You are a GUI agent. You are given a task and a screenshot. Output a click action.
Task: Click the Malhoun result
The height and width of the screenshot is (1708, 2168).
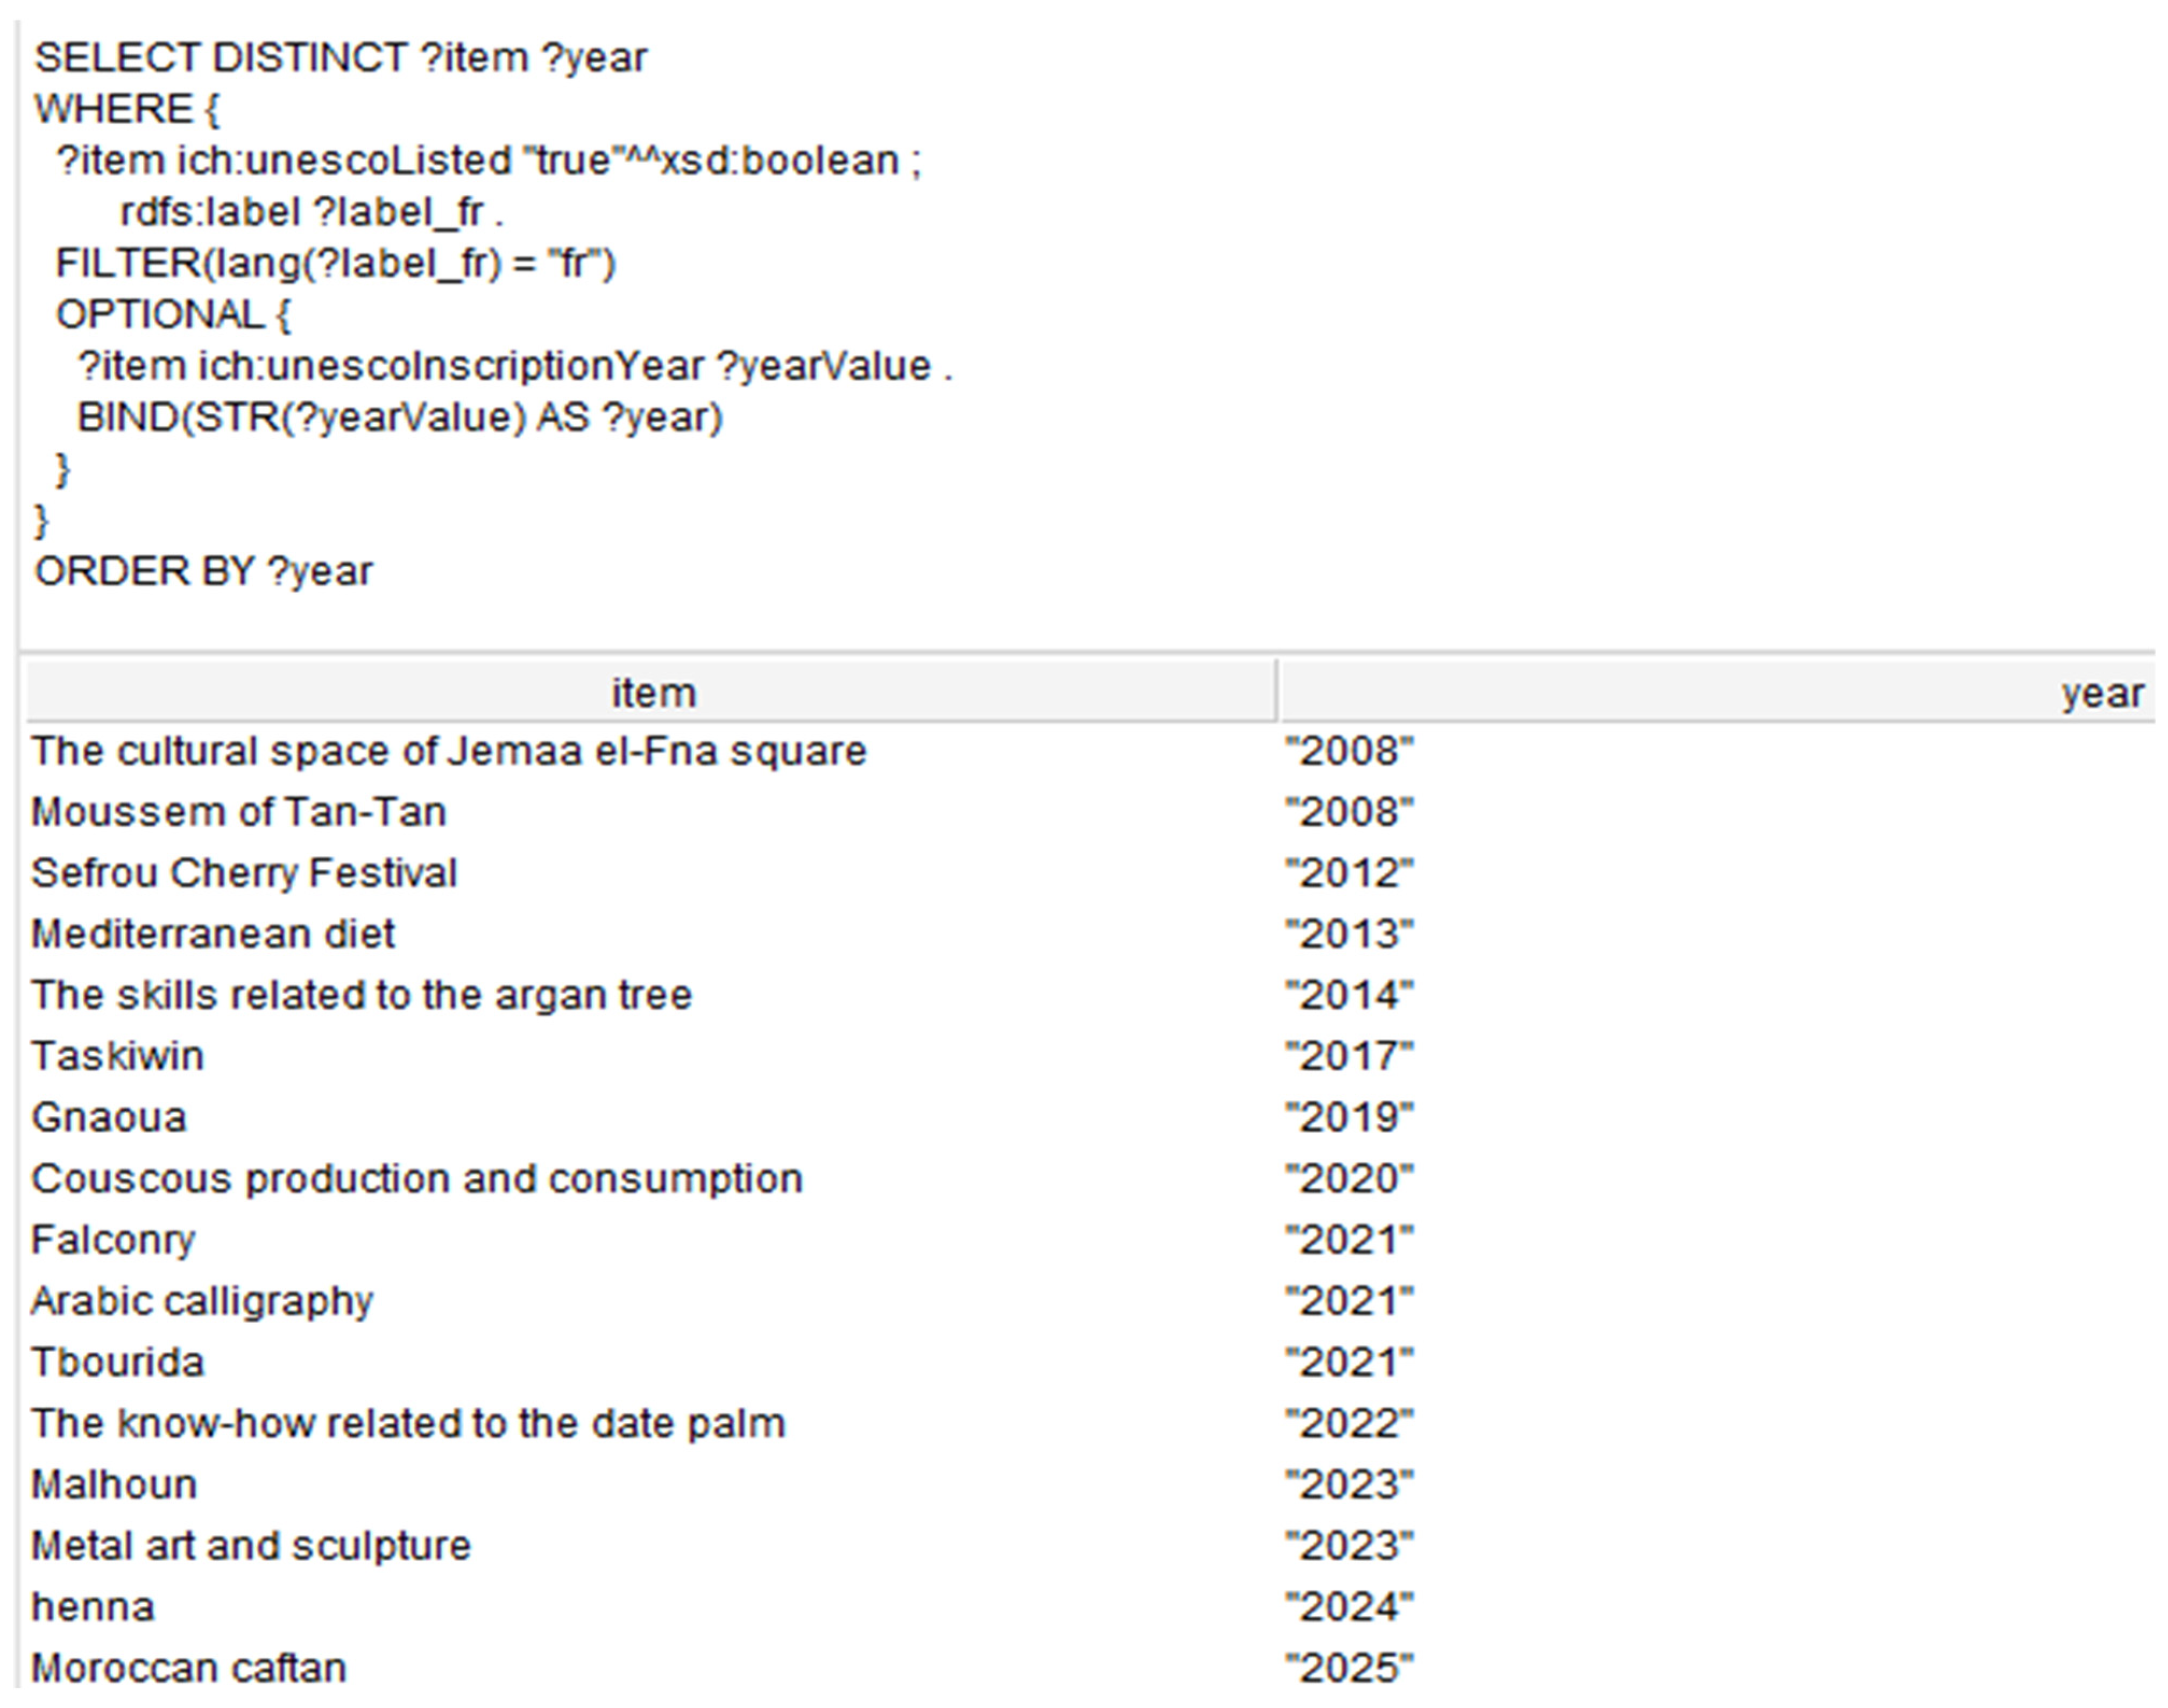coord(114,1484)
